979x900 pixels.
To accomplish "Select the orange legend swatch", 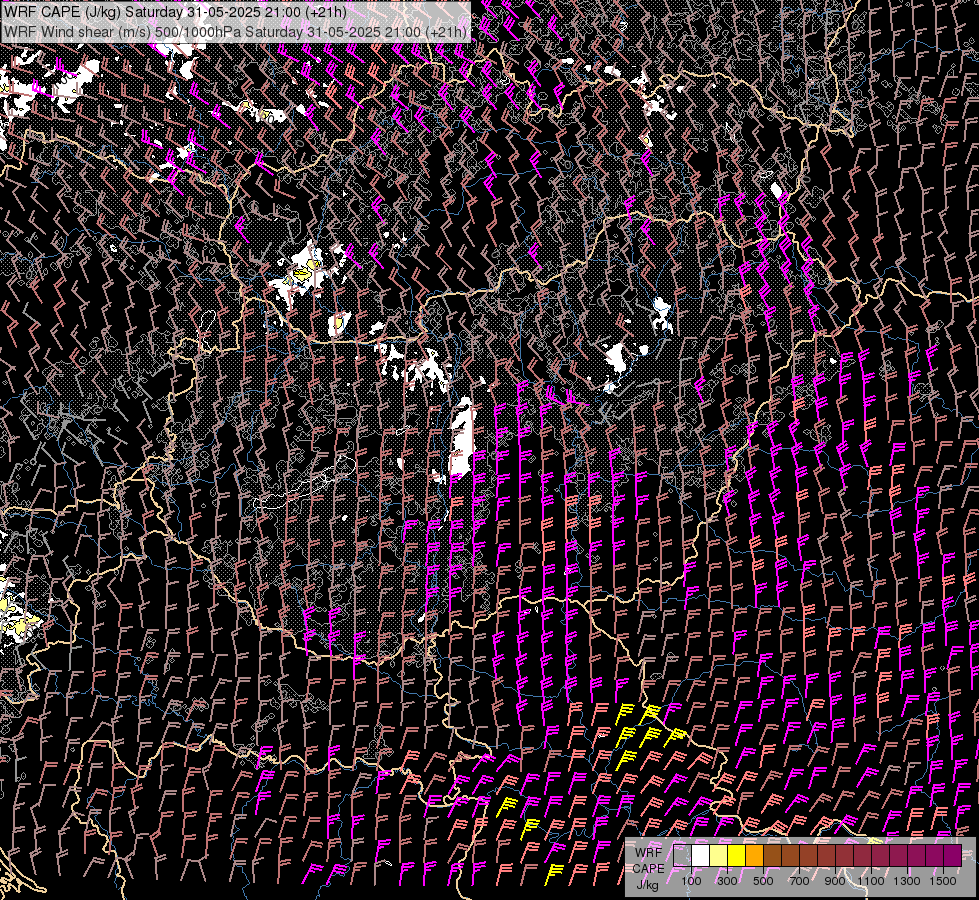I will [754, 855].
